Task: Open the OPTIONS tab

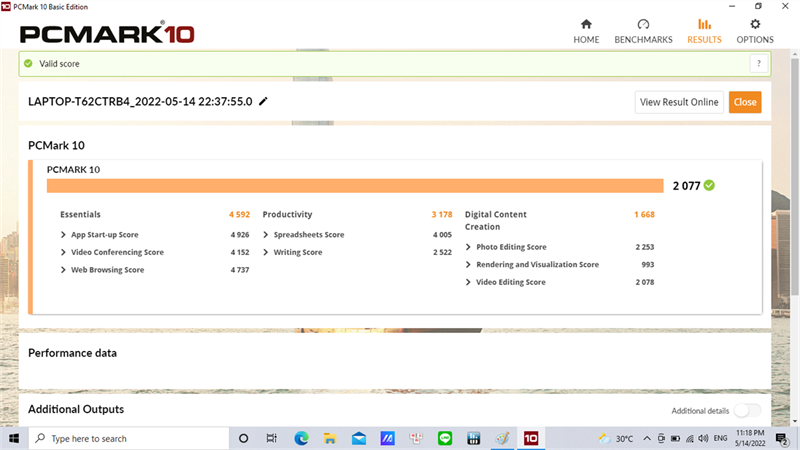Action: 755,31
